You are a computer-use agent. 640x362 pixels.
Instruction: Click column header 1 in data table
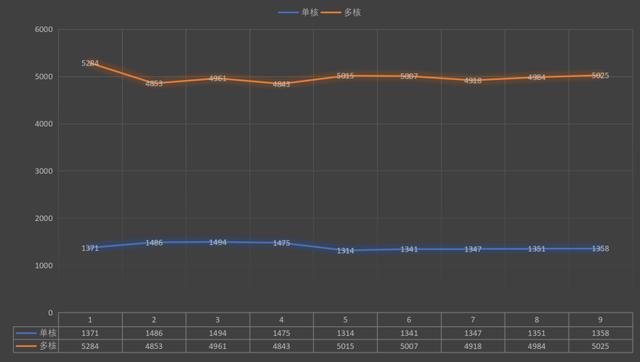point(90,320)
